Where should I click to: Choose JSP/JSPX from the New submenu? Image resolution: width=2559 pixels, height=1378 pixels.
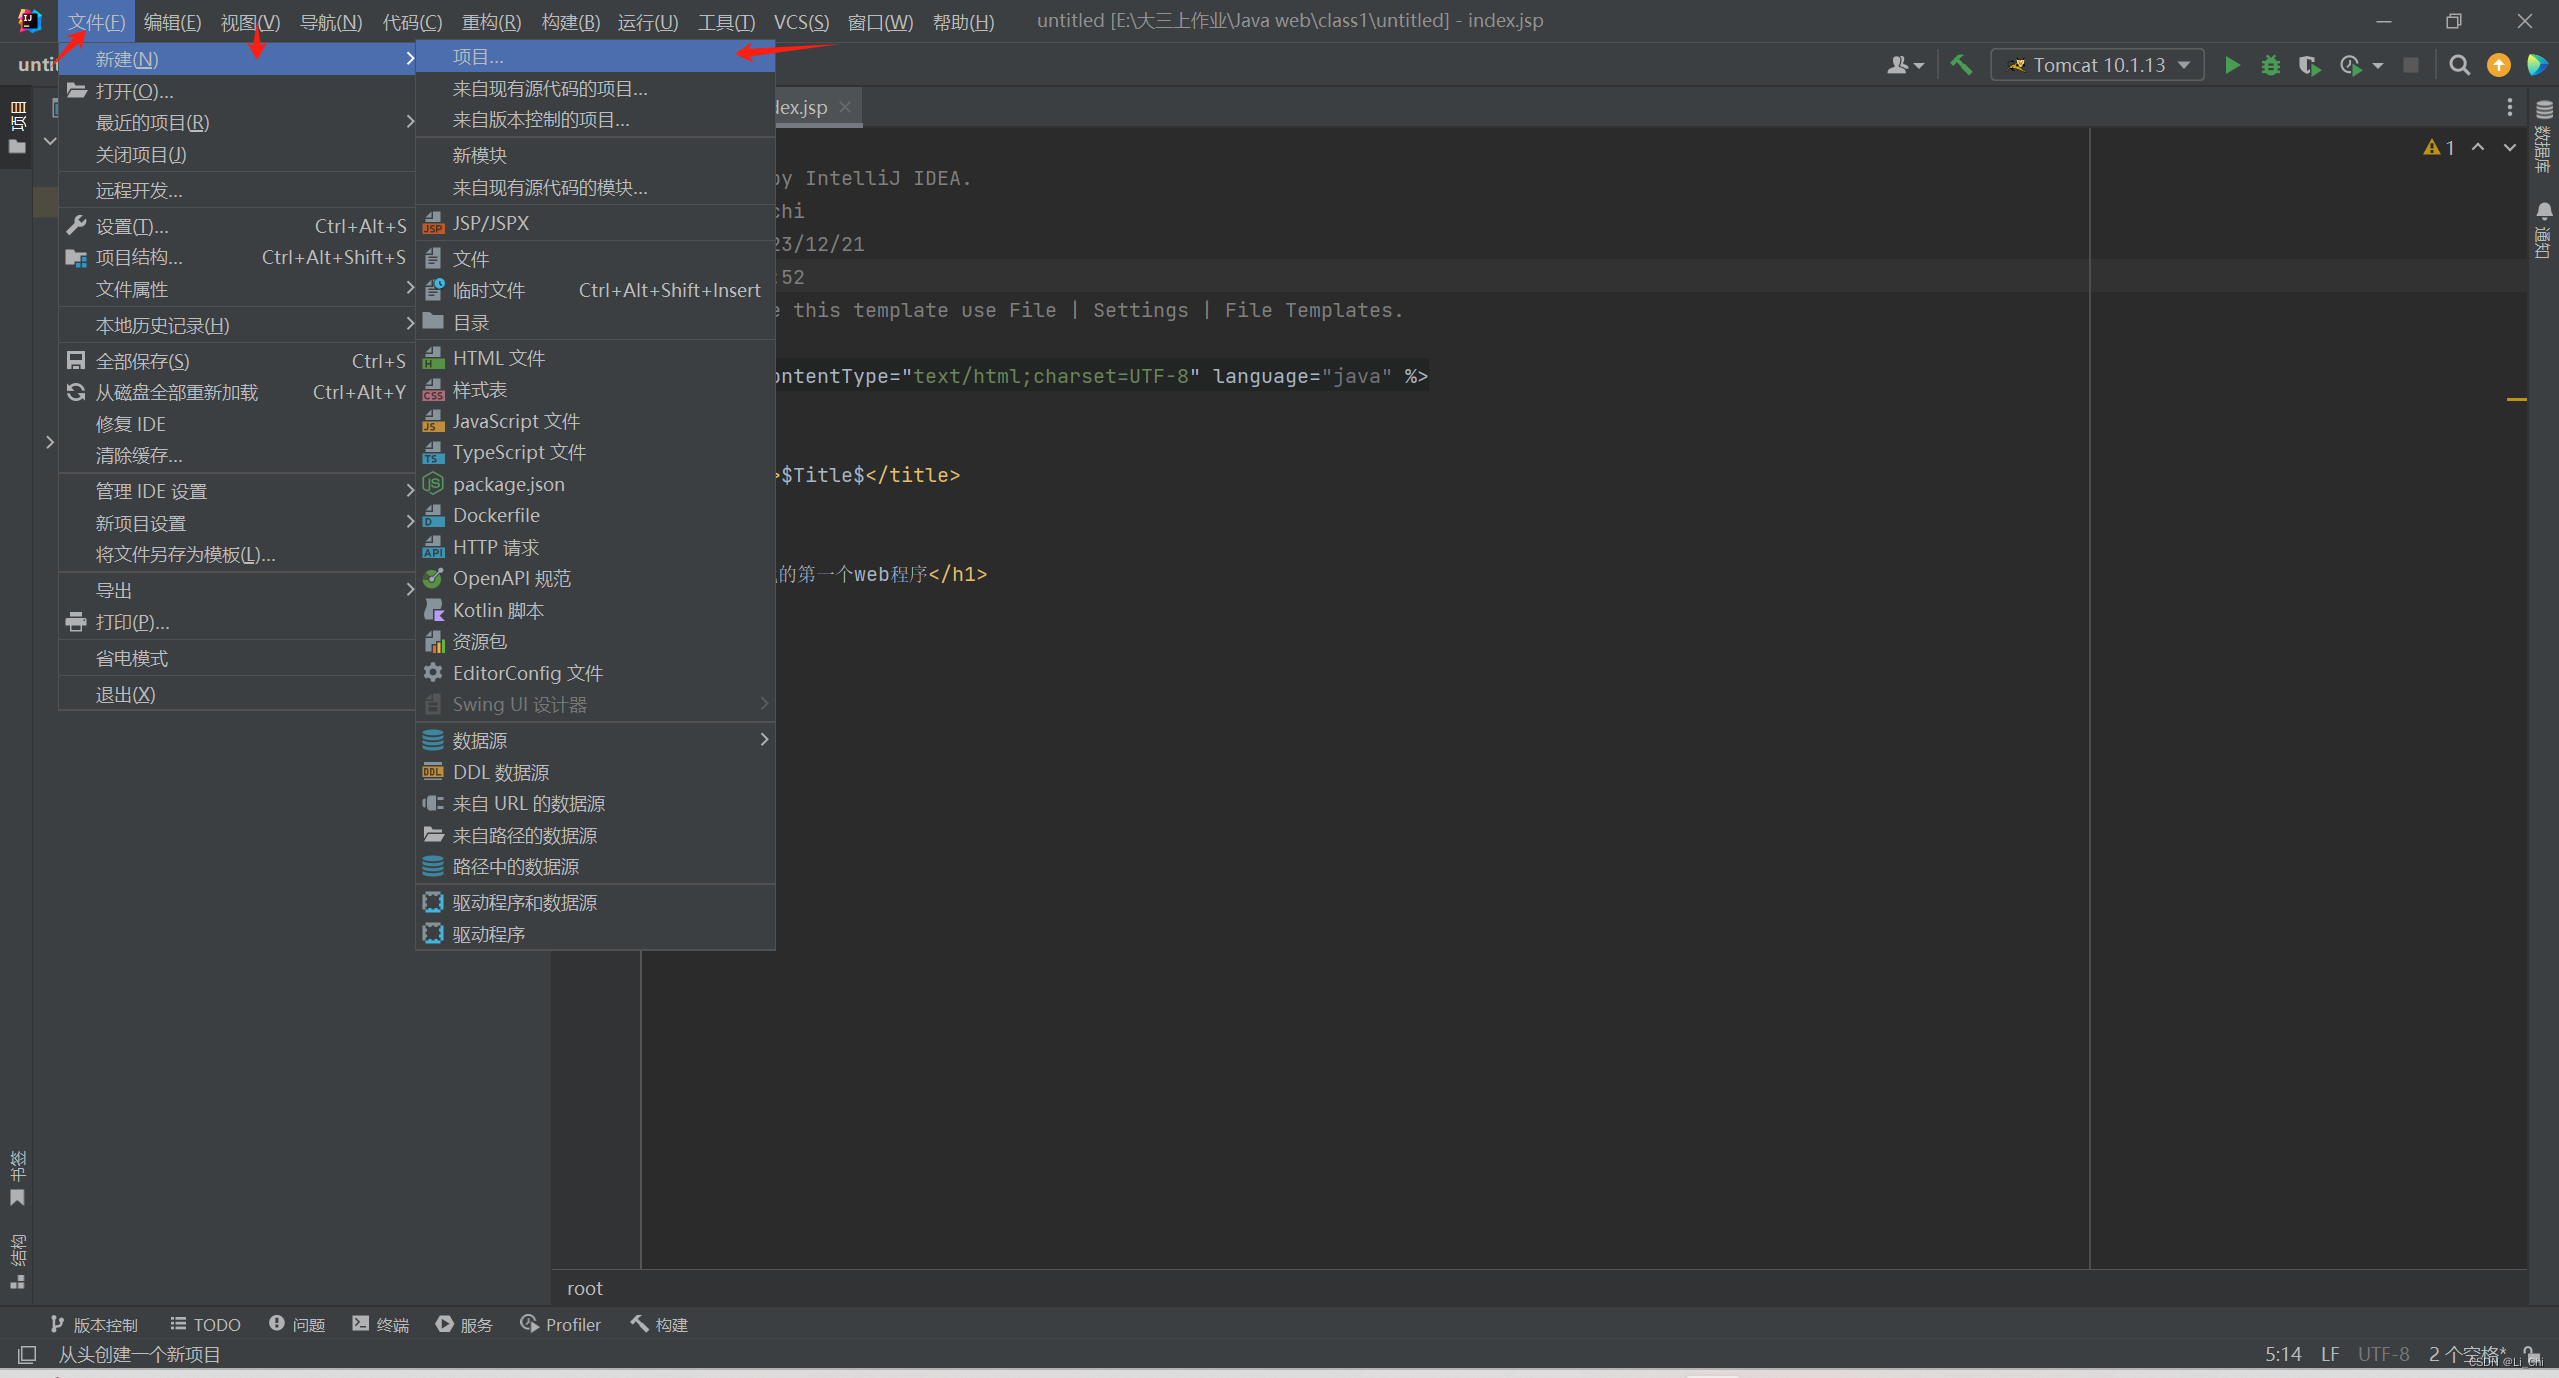pos(490,223)
